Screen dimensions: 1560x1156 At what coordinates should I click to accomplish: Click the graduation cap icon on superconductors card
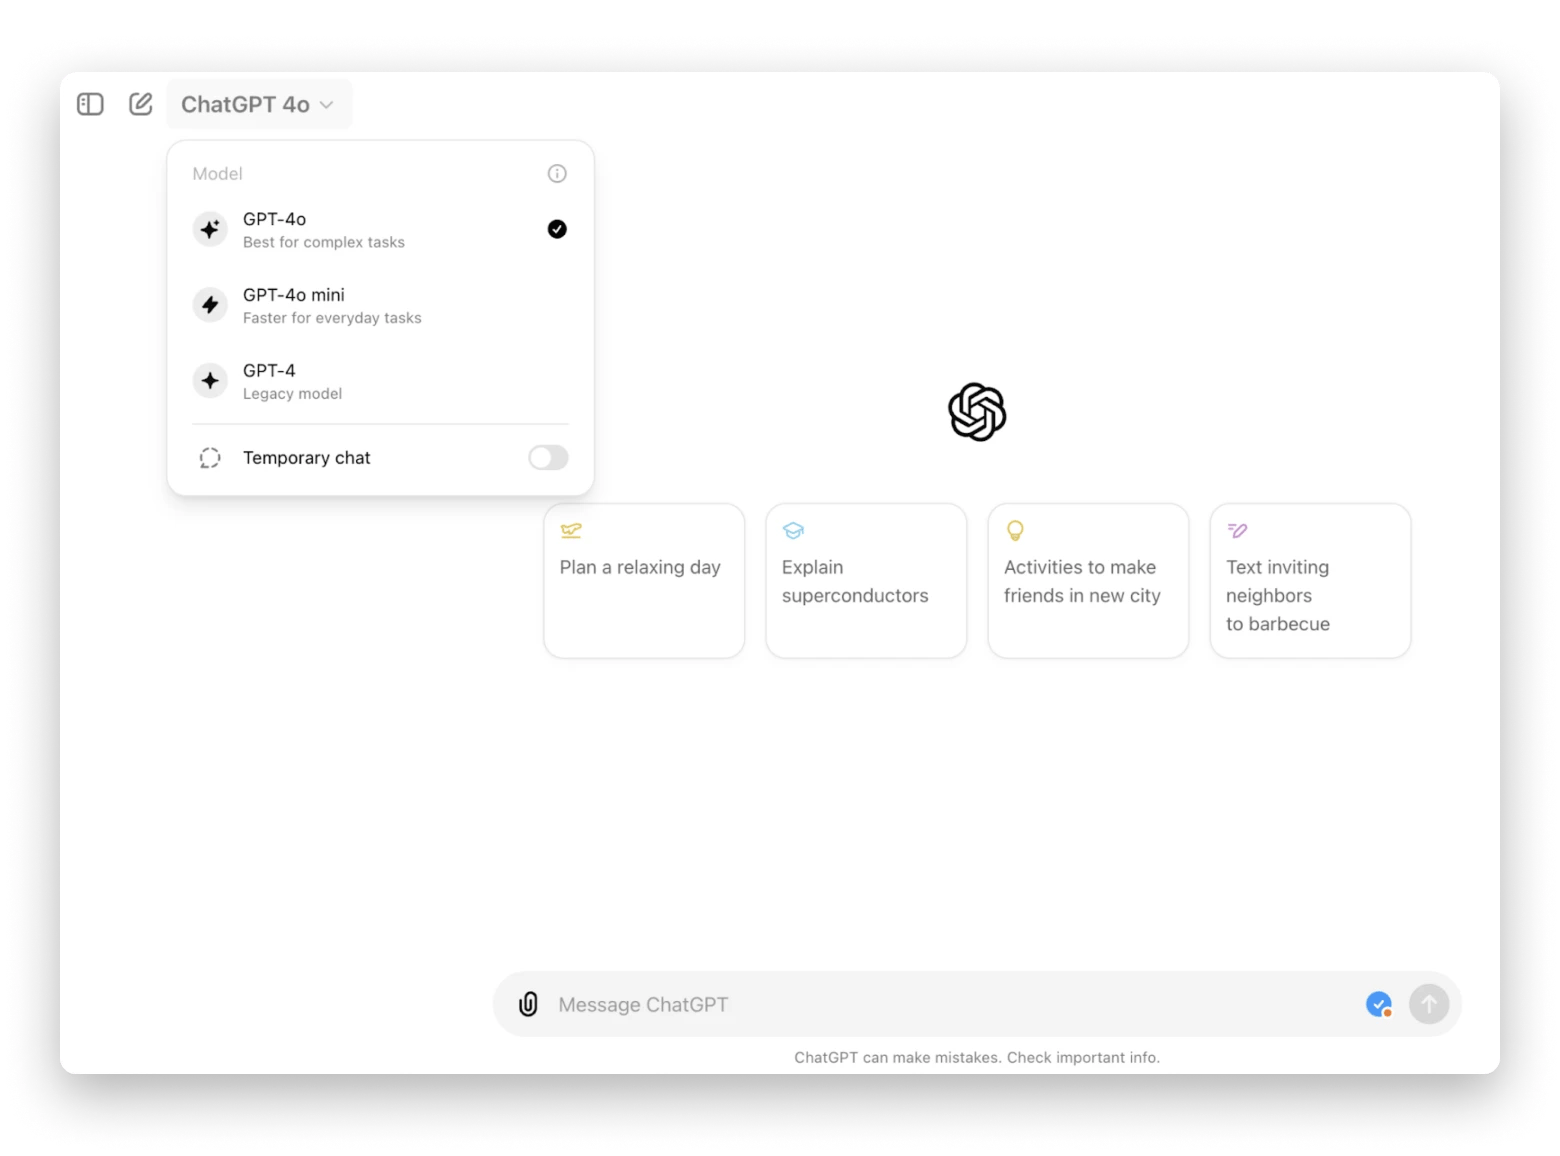point(793,531)
